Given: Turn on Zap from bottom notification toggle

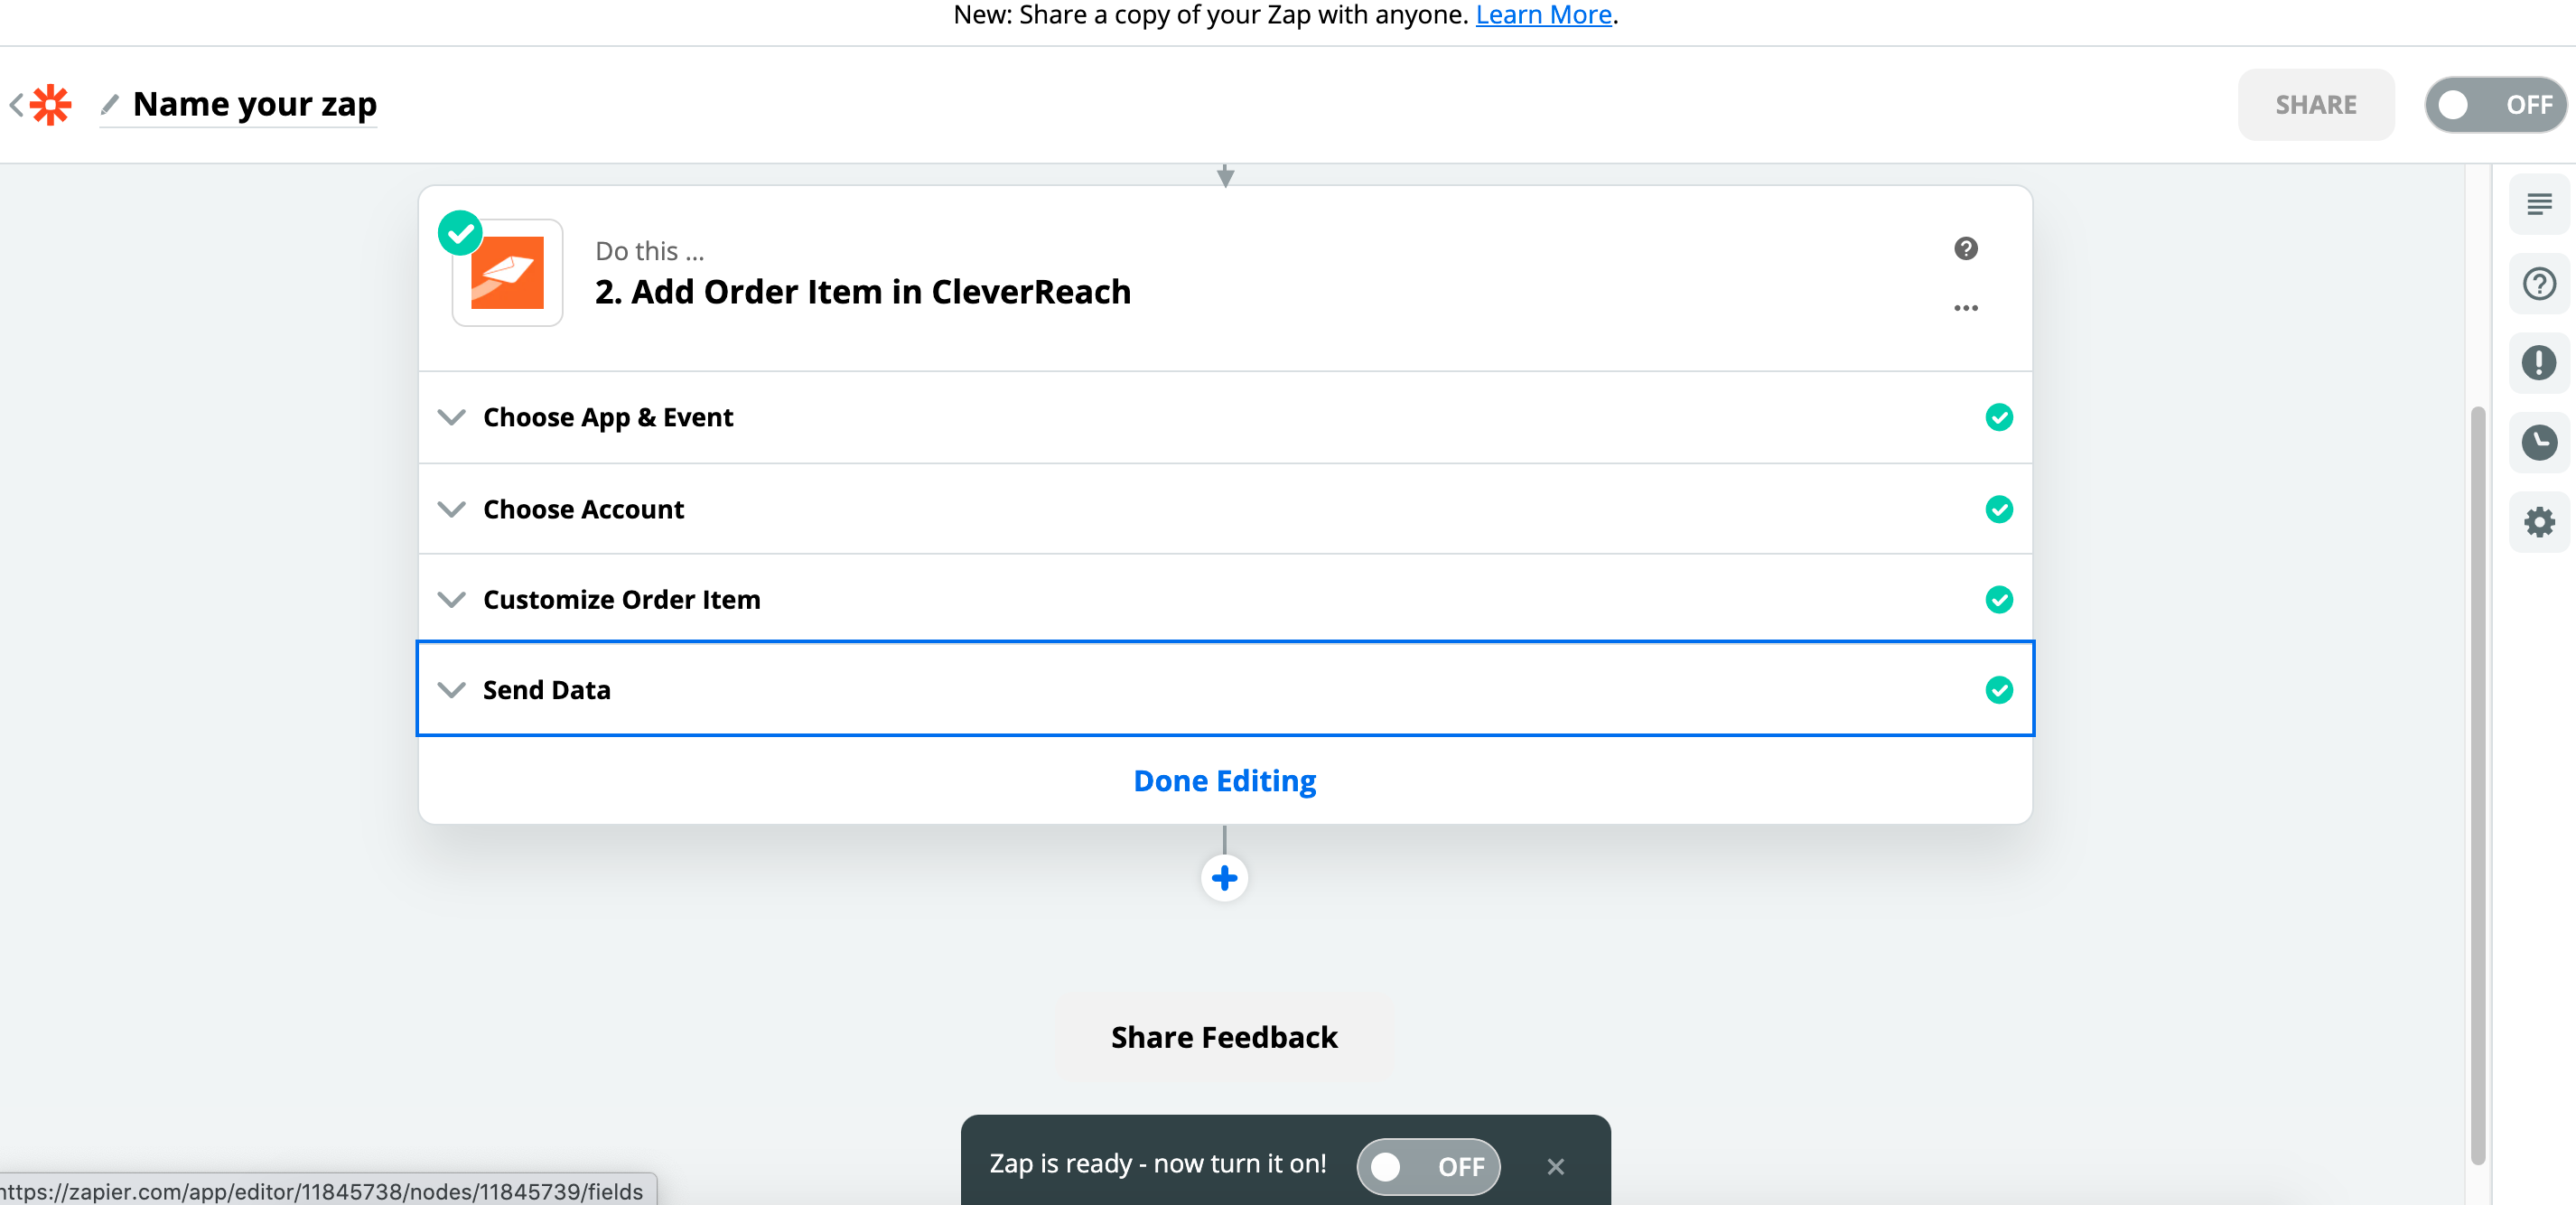Looking at the screenshot, I should click(1427, 1166).
